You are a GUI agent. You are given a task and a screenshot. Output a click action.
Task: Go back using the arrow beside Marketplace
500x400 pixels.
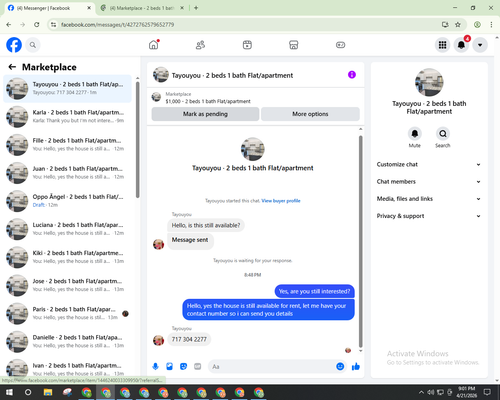pyautogui.click(x=12, y=67)
